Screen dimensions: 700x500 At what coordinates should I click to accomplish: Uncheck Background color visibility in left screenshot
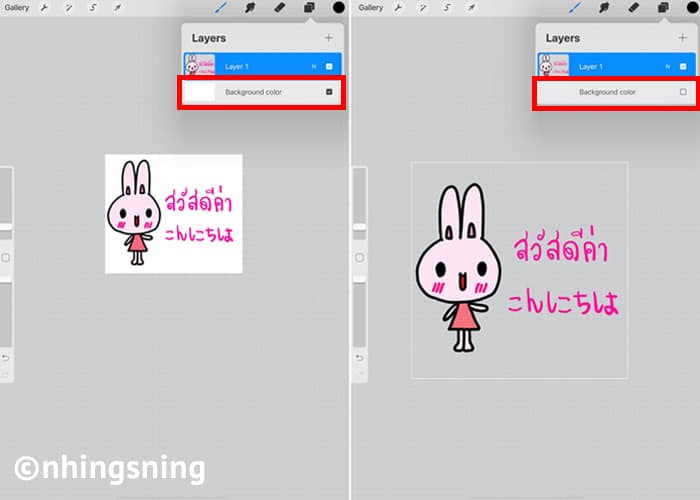329,92
